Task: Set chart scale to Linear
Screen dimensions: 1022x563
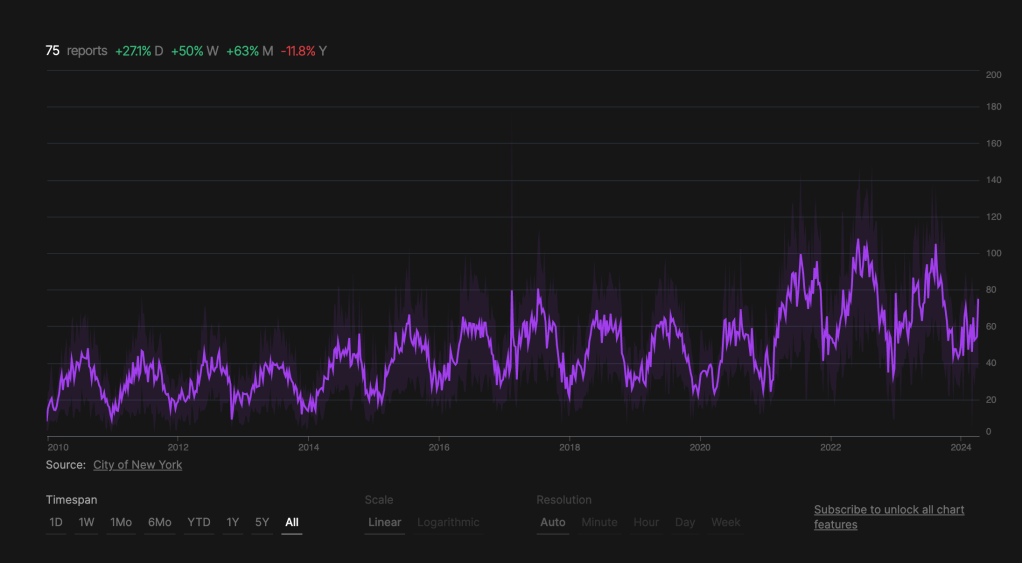Action: click(x=385, y=522)
